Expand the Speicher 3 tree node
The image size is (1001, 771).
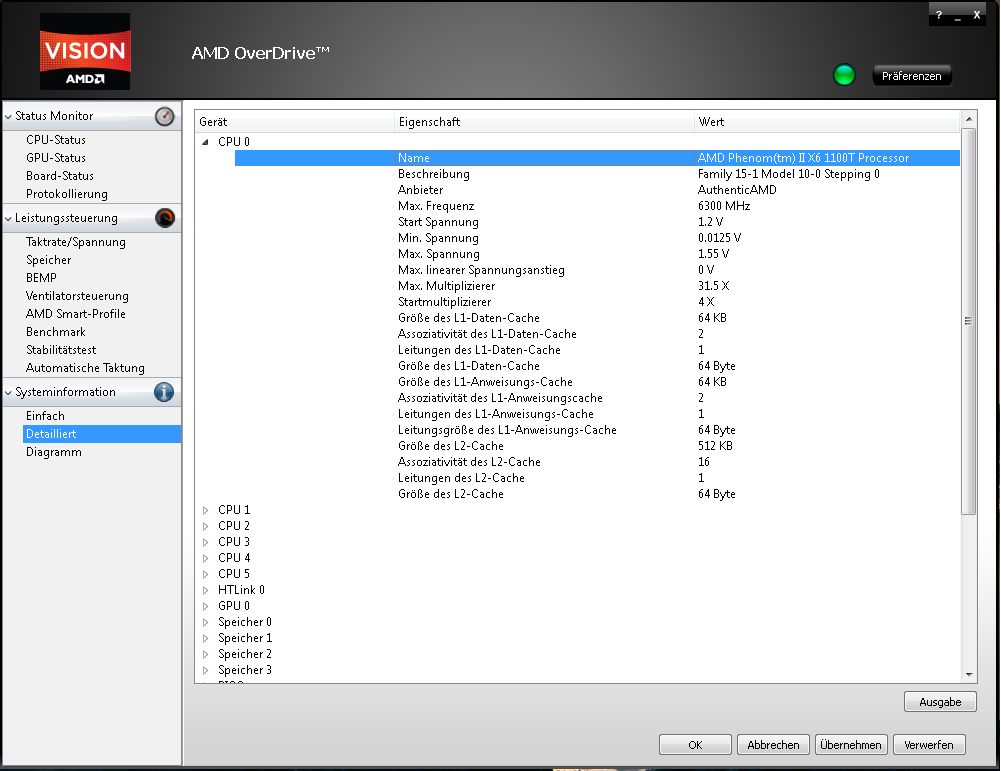pos(206,670)
